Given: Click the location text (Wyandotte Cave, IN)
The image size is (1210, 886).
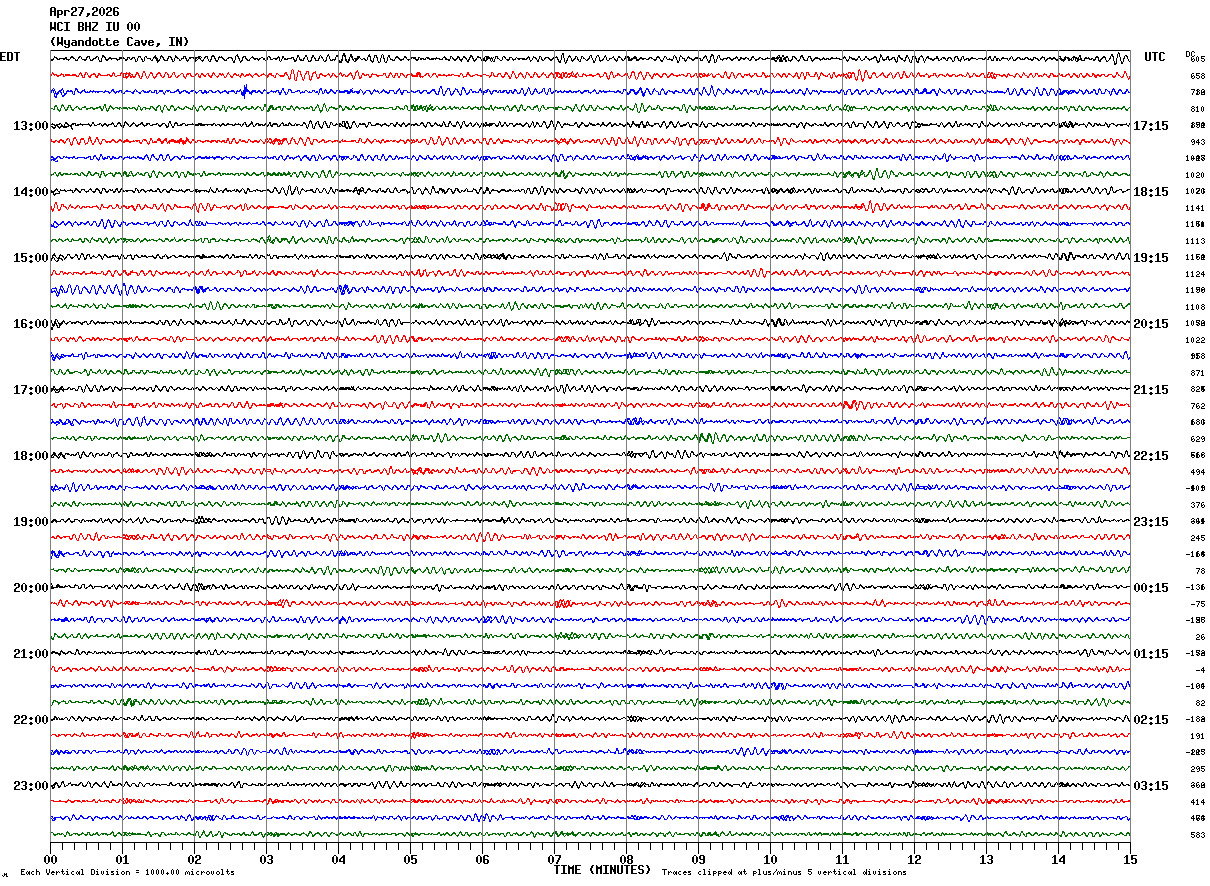Looking at the screenshot, I should [119, 42].
